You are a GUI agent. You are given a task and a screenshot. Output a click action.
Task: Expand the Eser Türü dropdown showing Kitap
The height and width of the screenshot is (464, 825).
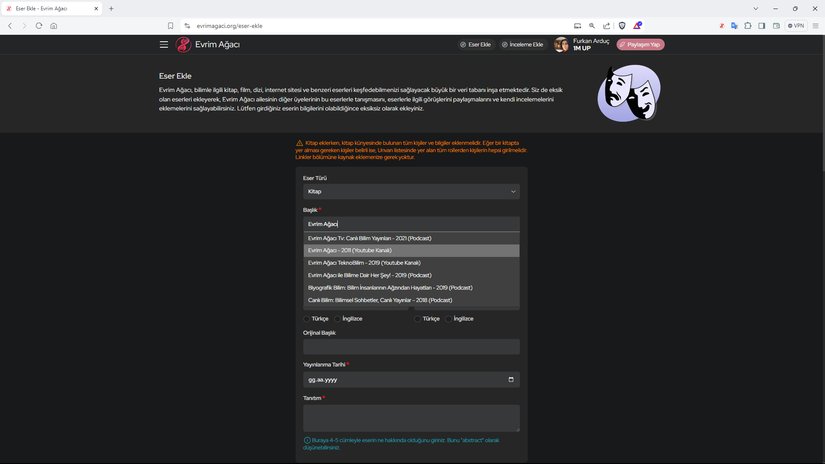(411, 191)
